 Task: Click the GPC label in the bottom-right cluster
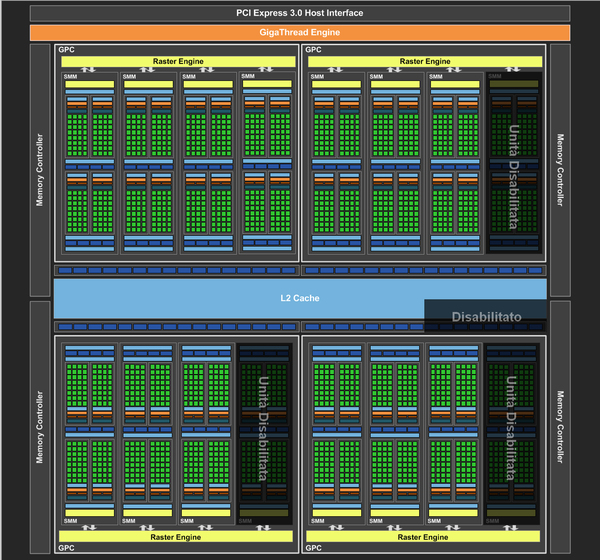pyautogui.click(x=313, y=548)
